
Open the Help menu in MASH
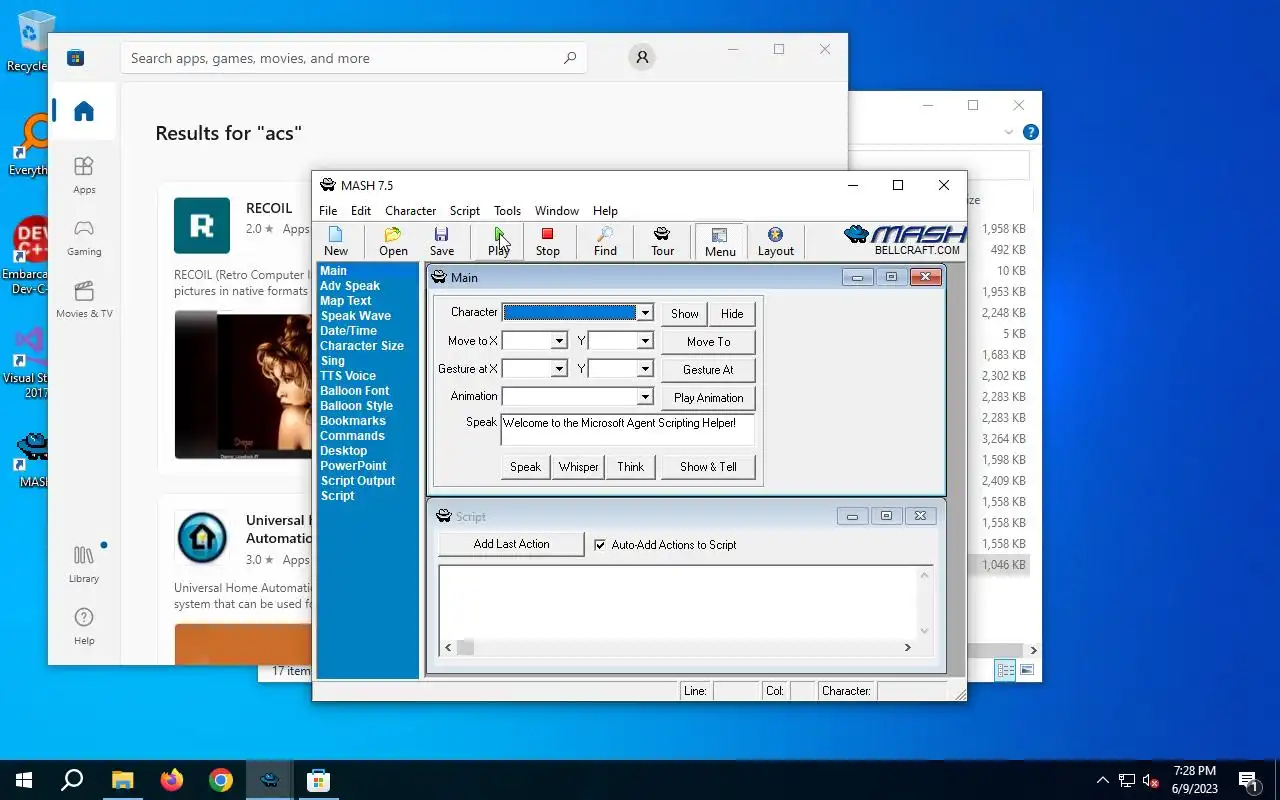(605, 211)
